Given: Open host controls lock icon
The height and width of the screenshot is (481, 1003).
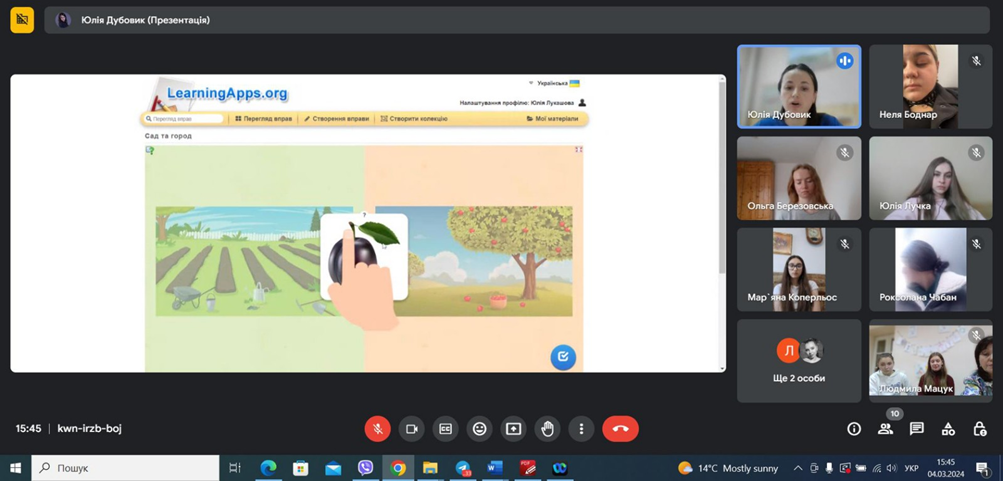Looking at the screenshot, I should [x=979, y=429].
